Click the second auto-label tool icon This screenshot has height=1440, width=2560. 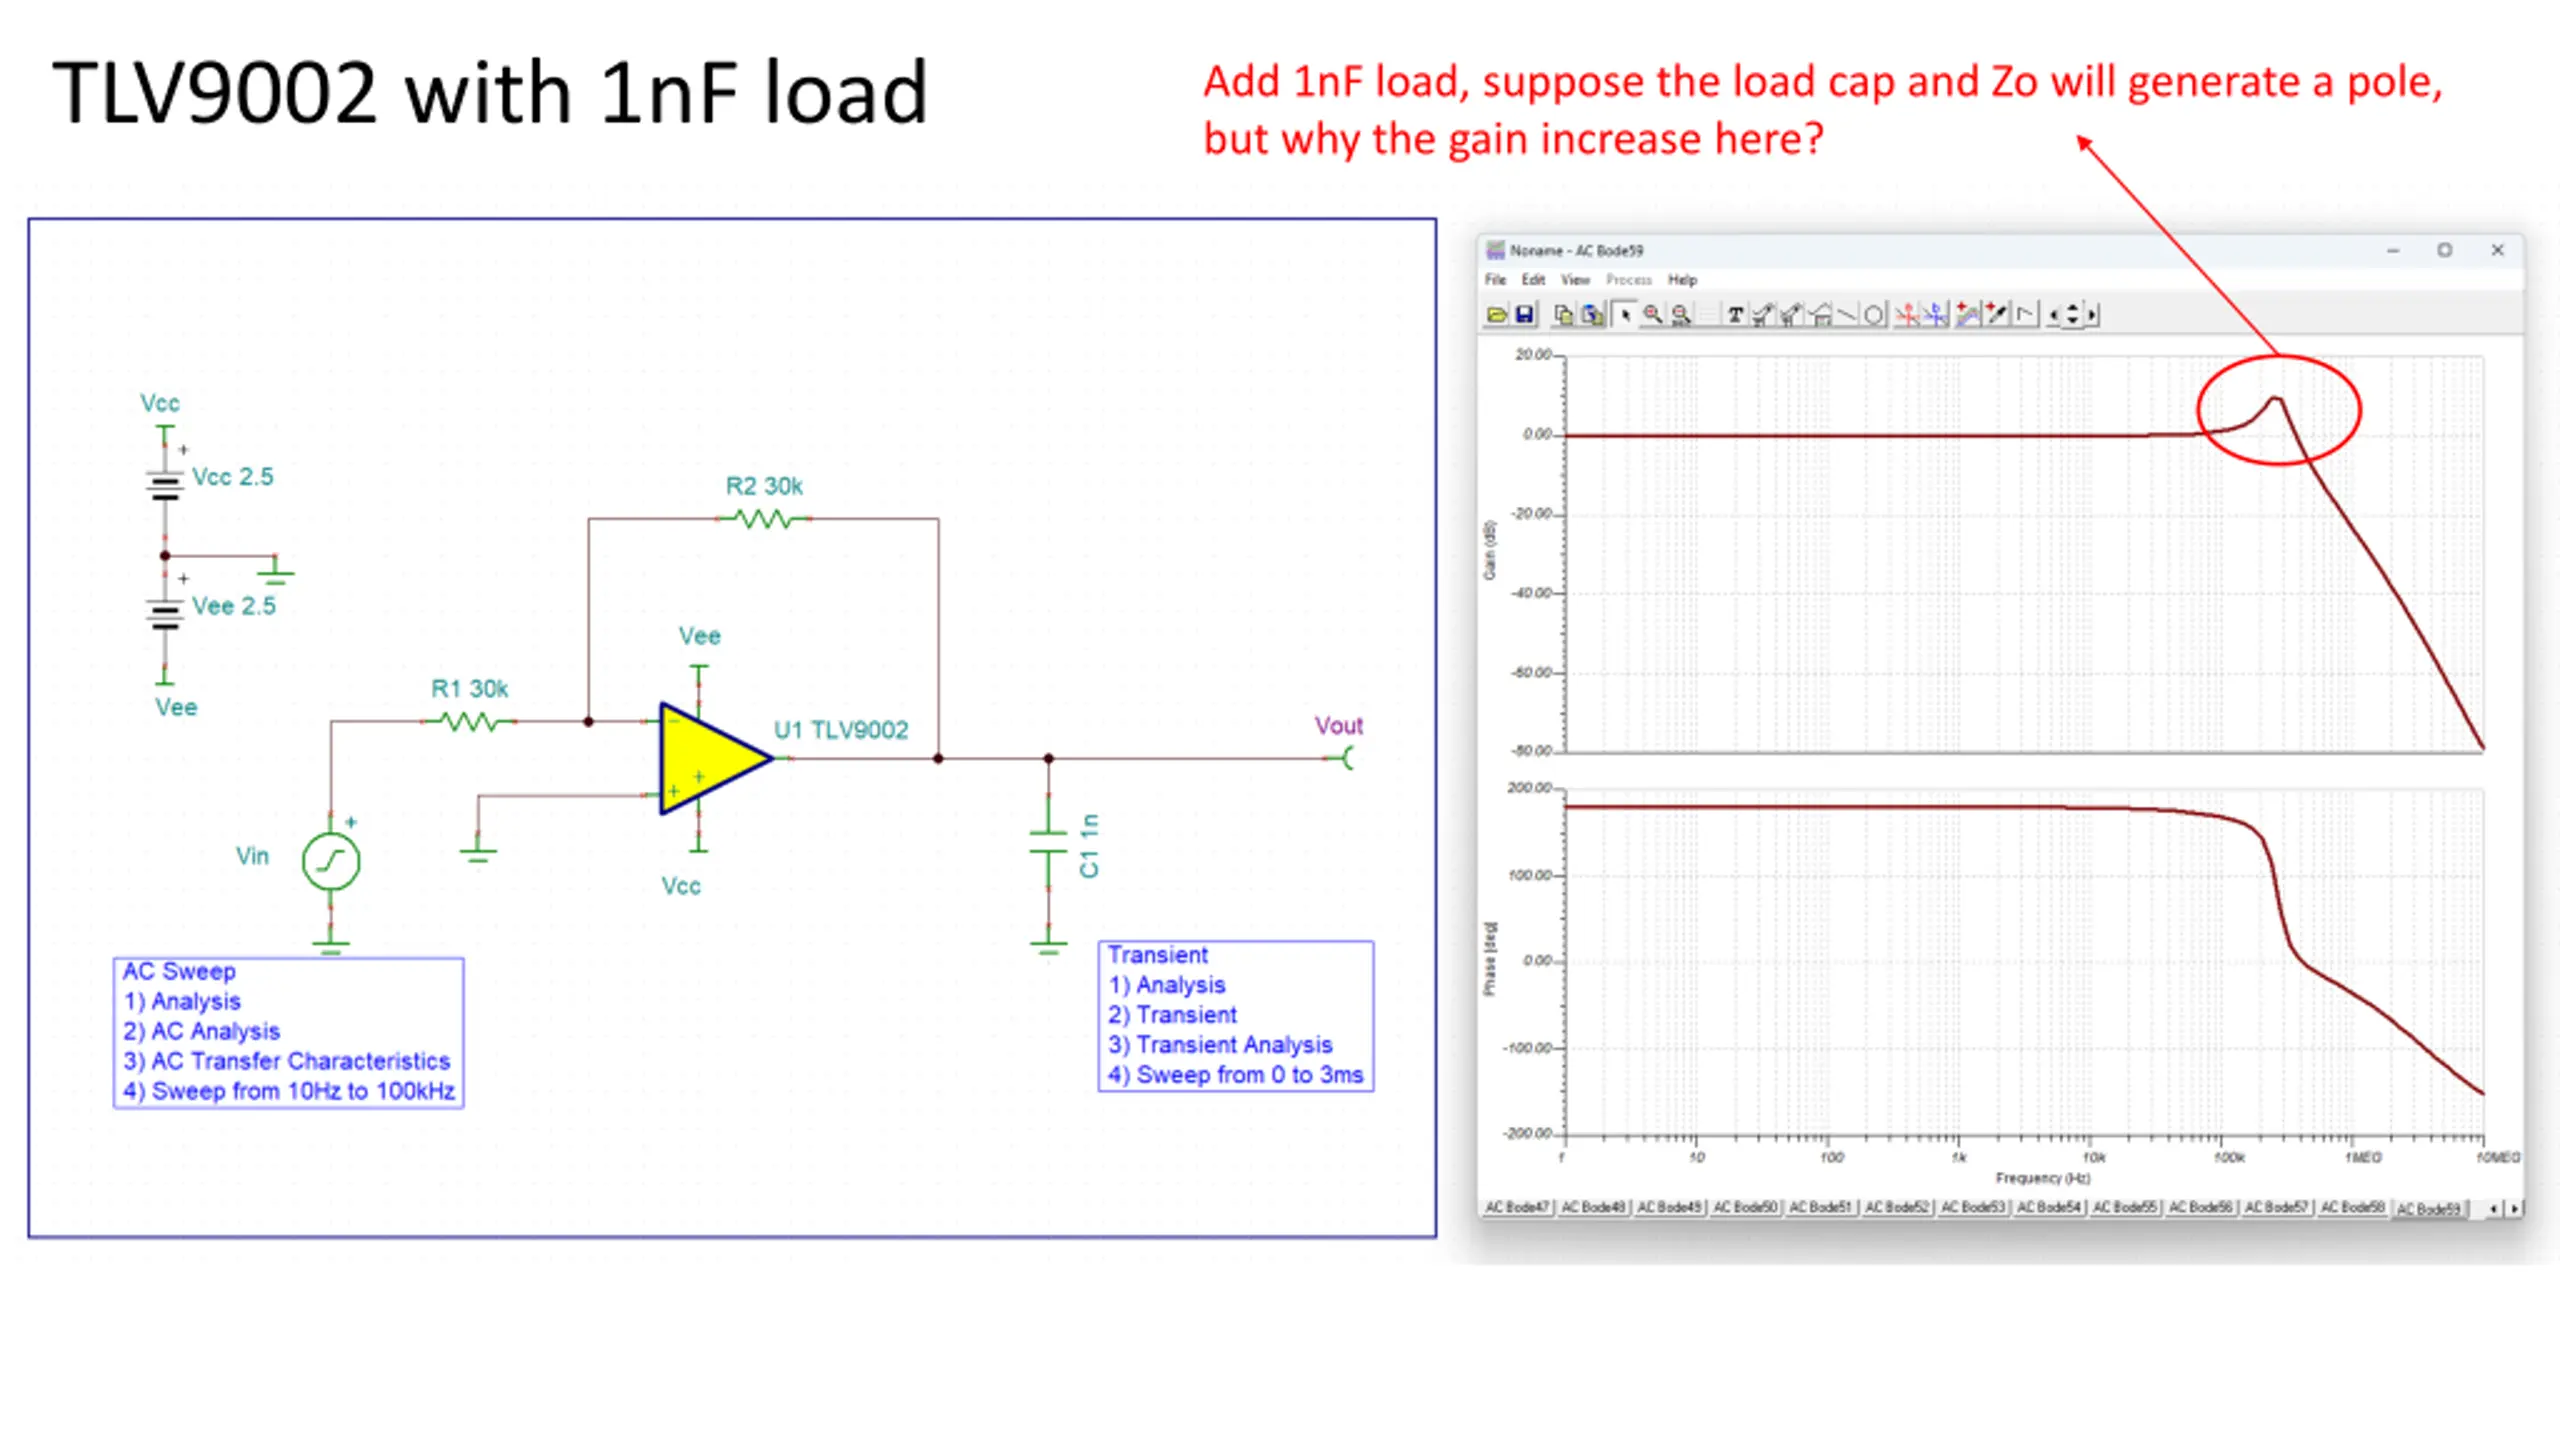pos(1792,315)
